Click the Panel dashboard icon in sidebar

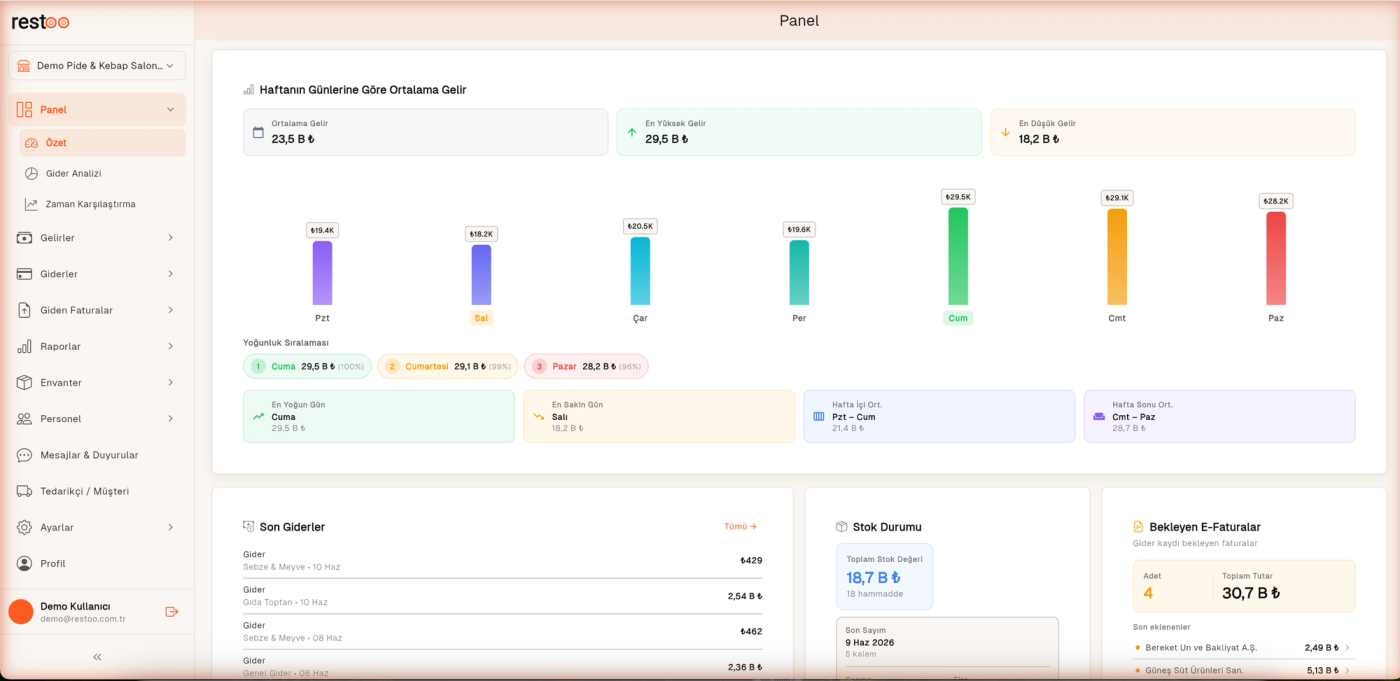pyautogui.click(x=24, y=110)
